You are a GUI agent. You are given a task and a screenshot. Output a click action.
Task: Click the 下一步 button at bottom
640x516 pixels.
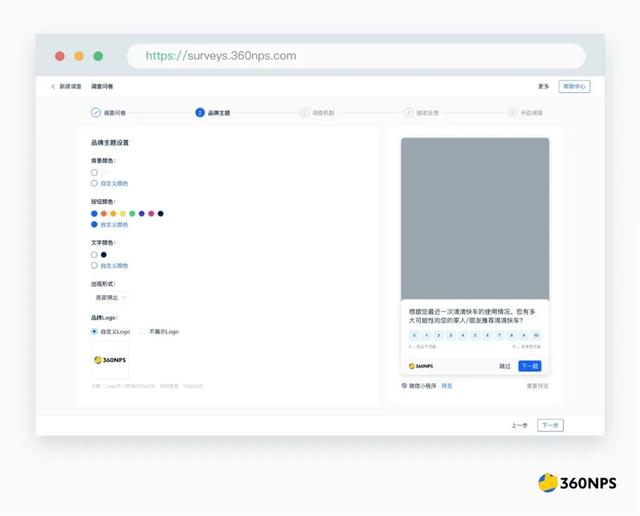(x=550, y=425)
